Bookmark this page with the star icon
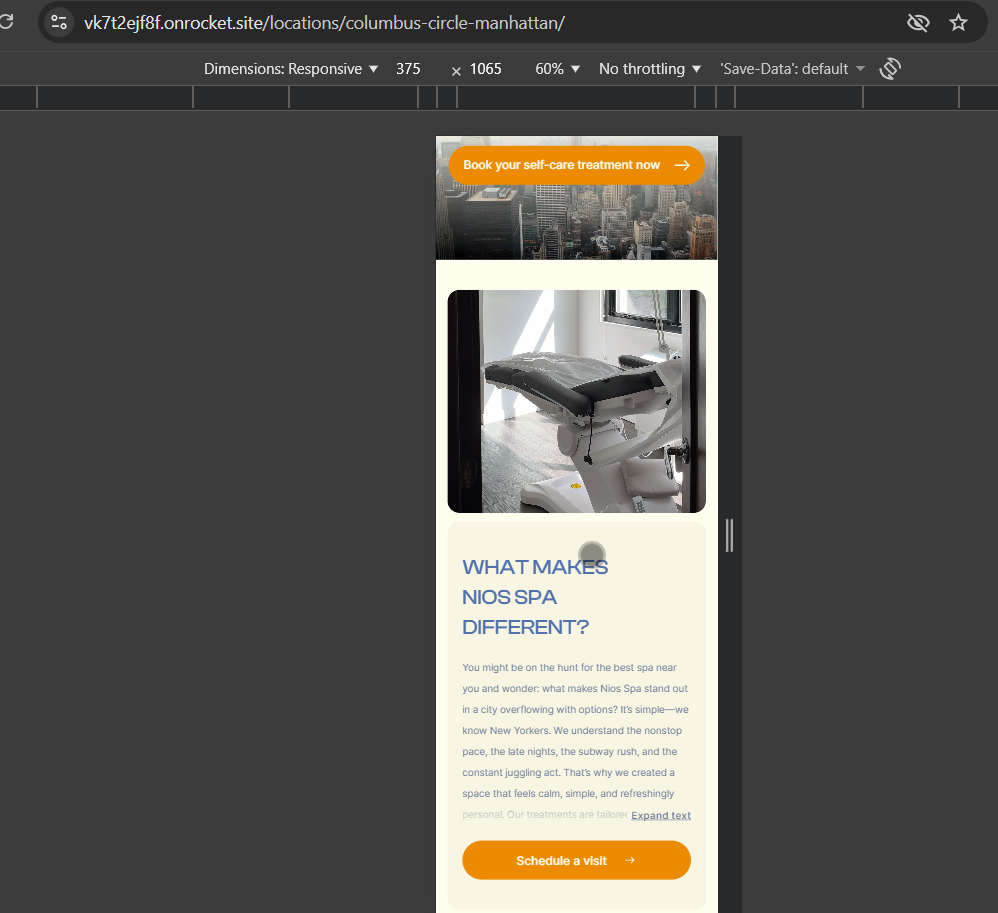 (x=958, y=23)
